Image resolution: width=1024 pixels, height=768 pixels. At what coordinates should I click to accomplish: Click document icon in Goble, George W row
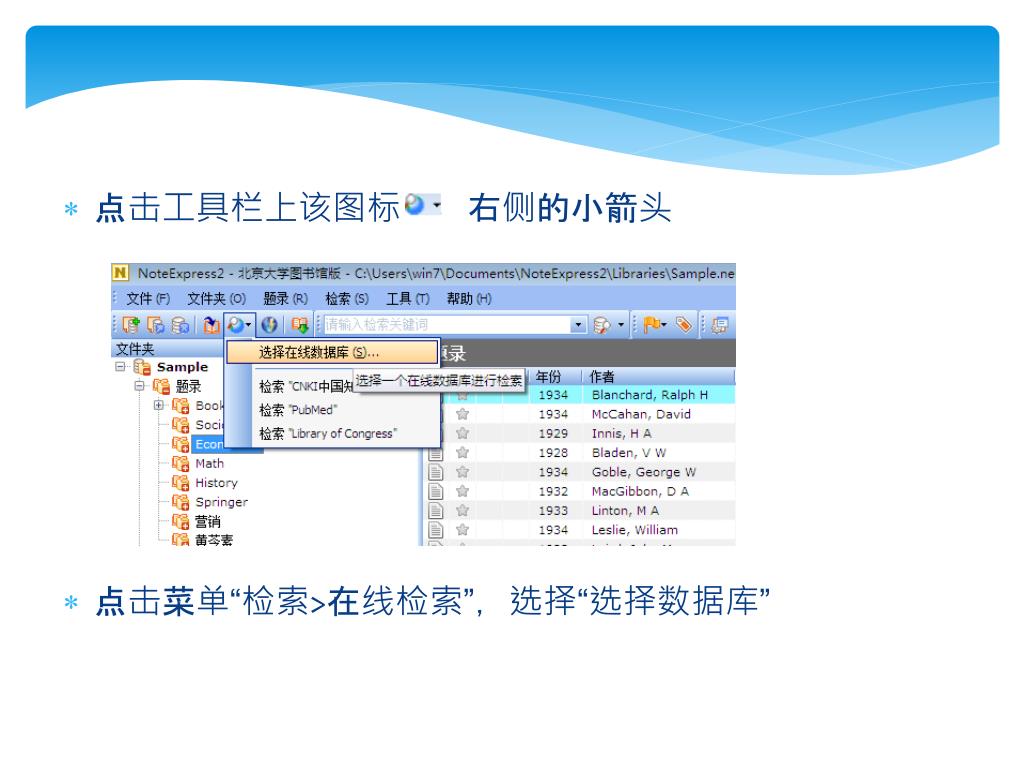tap(436, 472)
